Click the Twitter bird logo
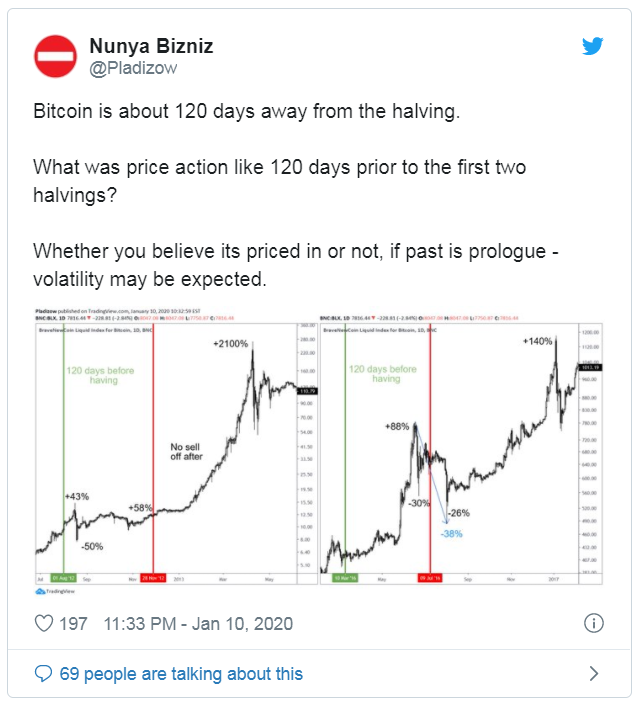This screenshot has height=704, width=637. (593, 46)
